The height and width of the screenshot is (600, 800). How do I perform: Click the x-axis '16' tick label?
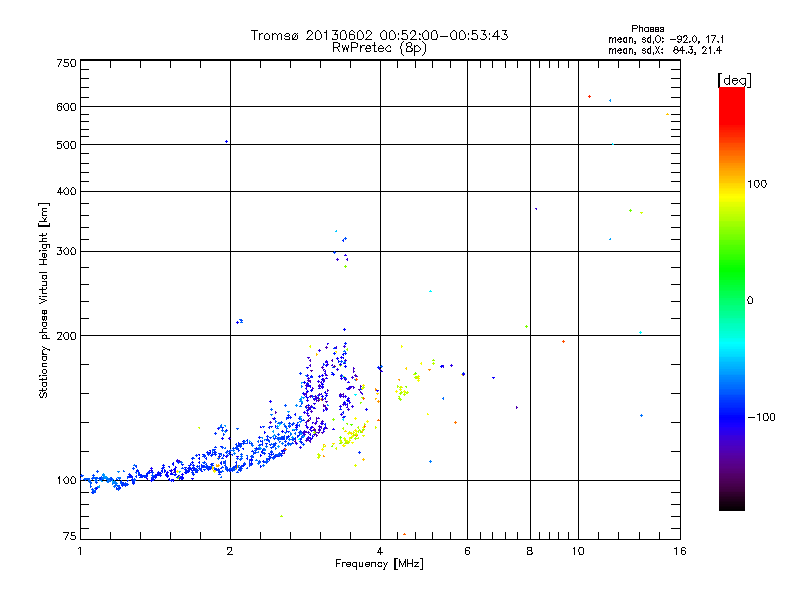pos(680,551)
